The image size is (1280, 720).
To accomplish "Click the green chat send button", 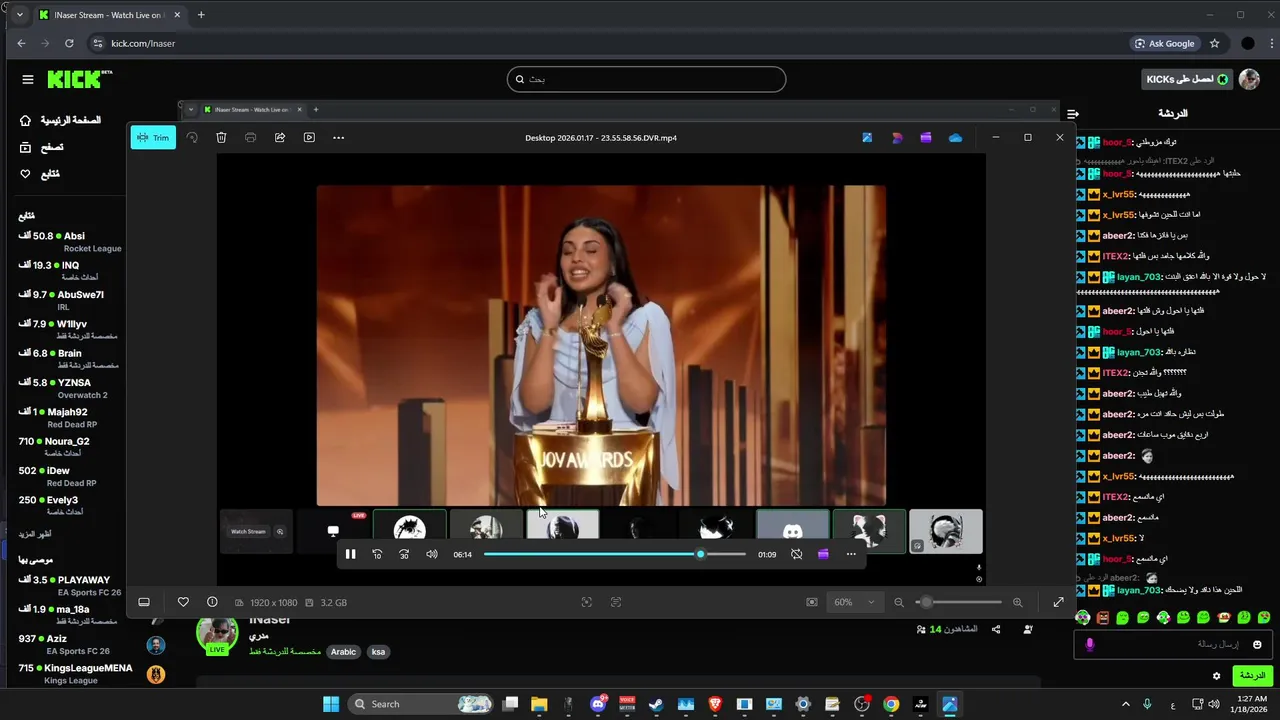I will (1252, 676).
